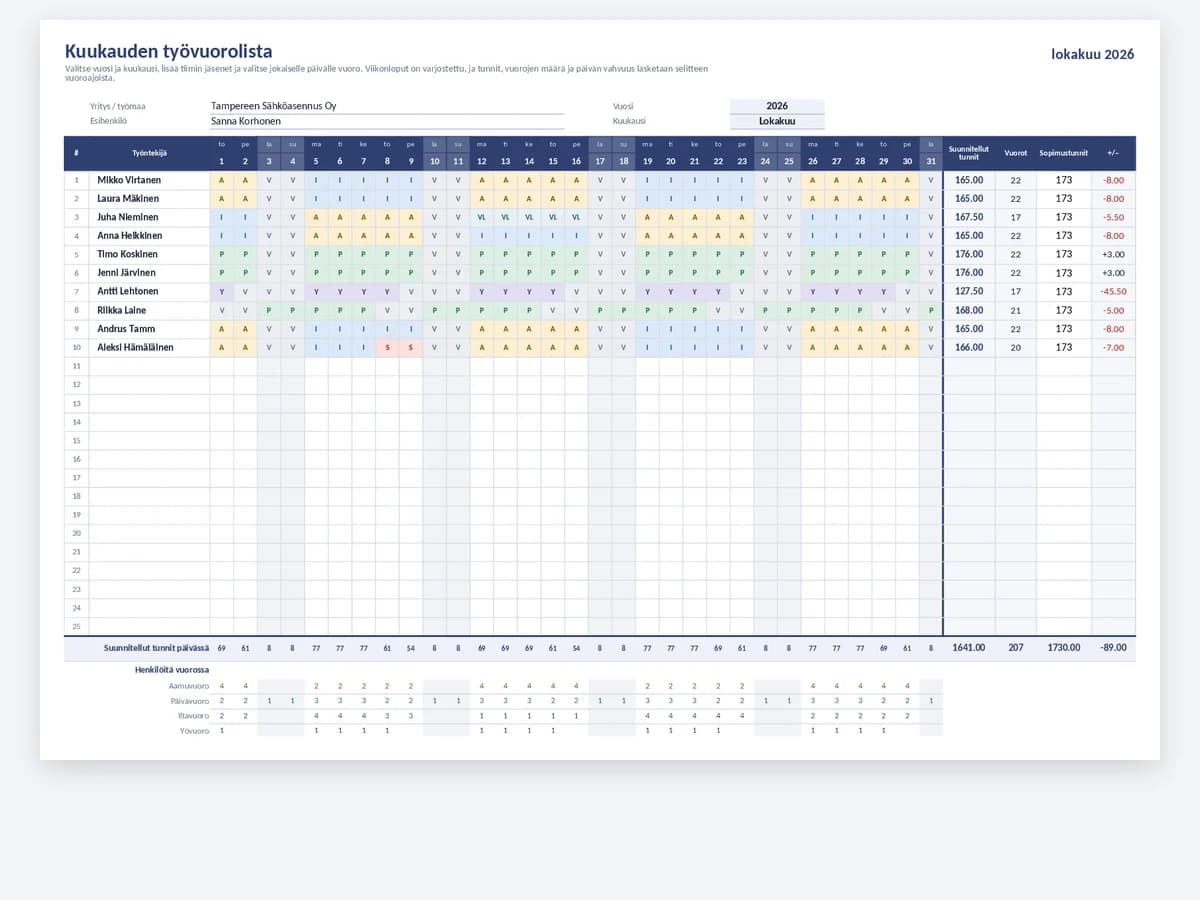Click employee name "Antti Lehtonen"

click(128, 291)
